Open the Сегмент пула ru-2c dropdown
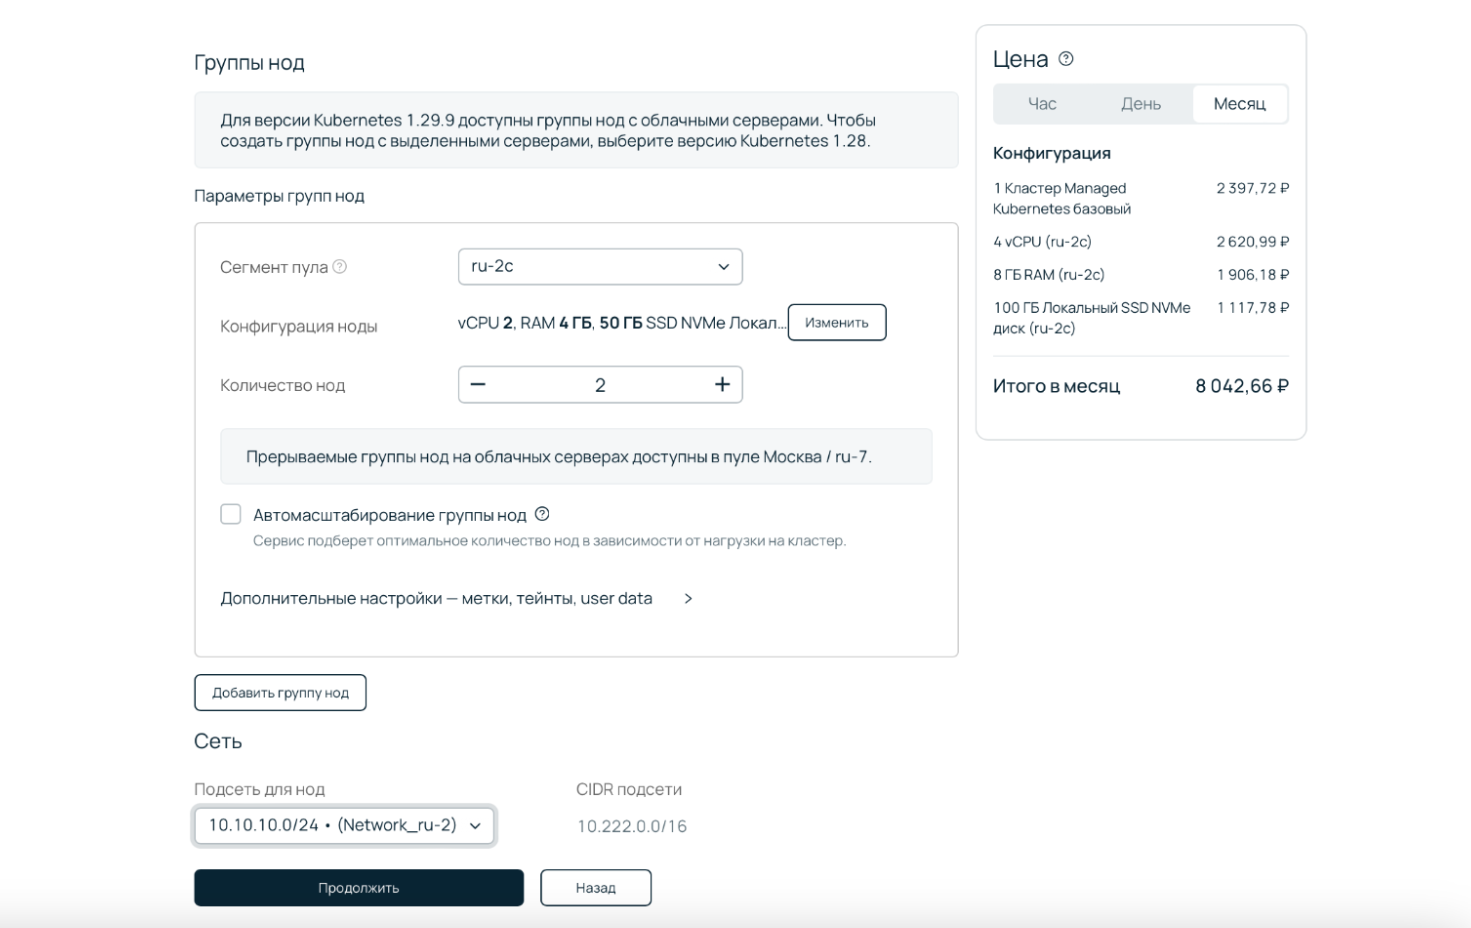This screenshot has width=1471, height=928. click(x=600, y=267)
